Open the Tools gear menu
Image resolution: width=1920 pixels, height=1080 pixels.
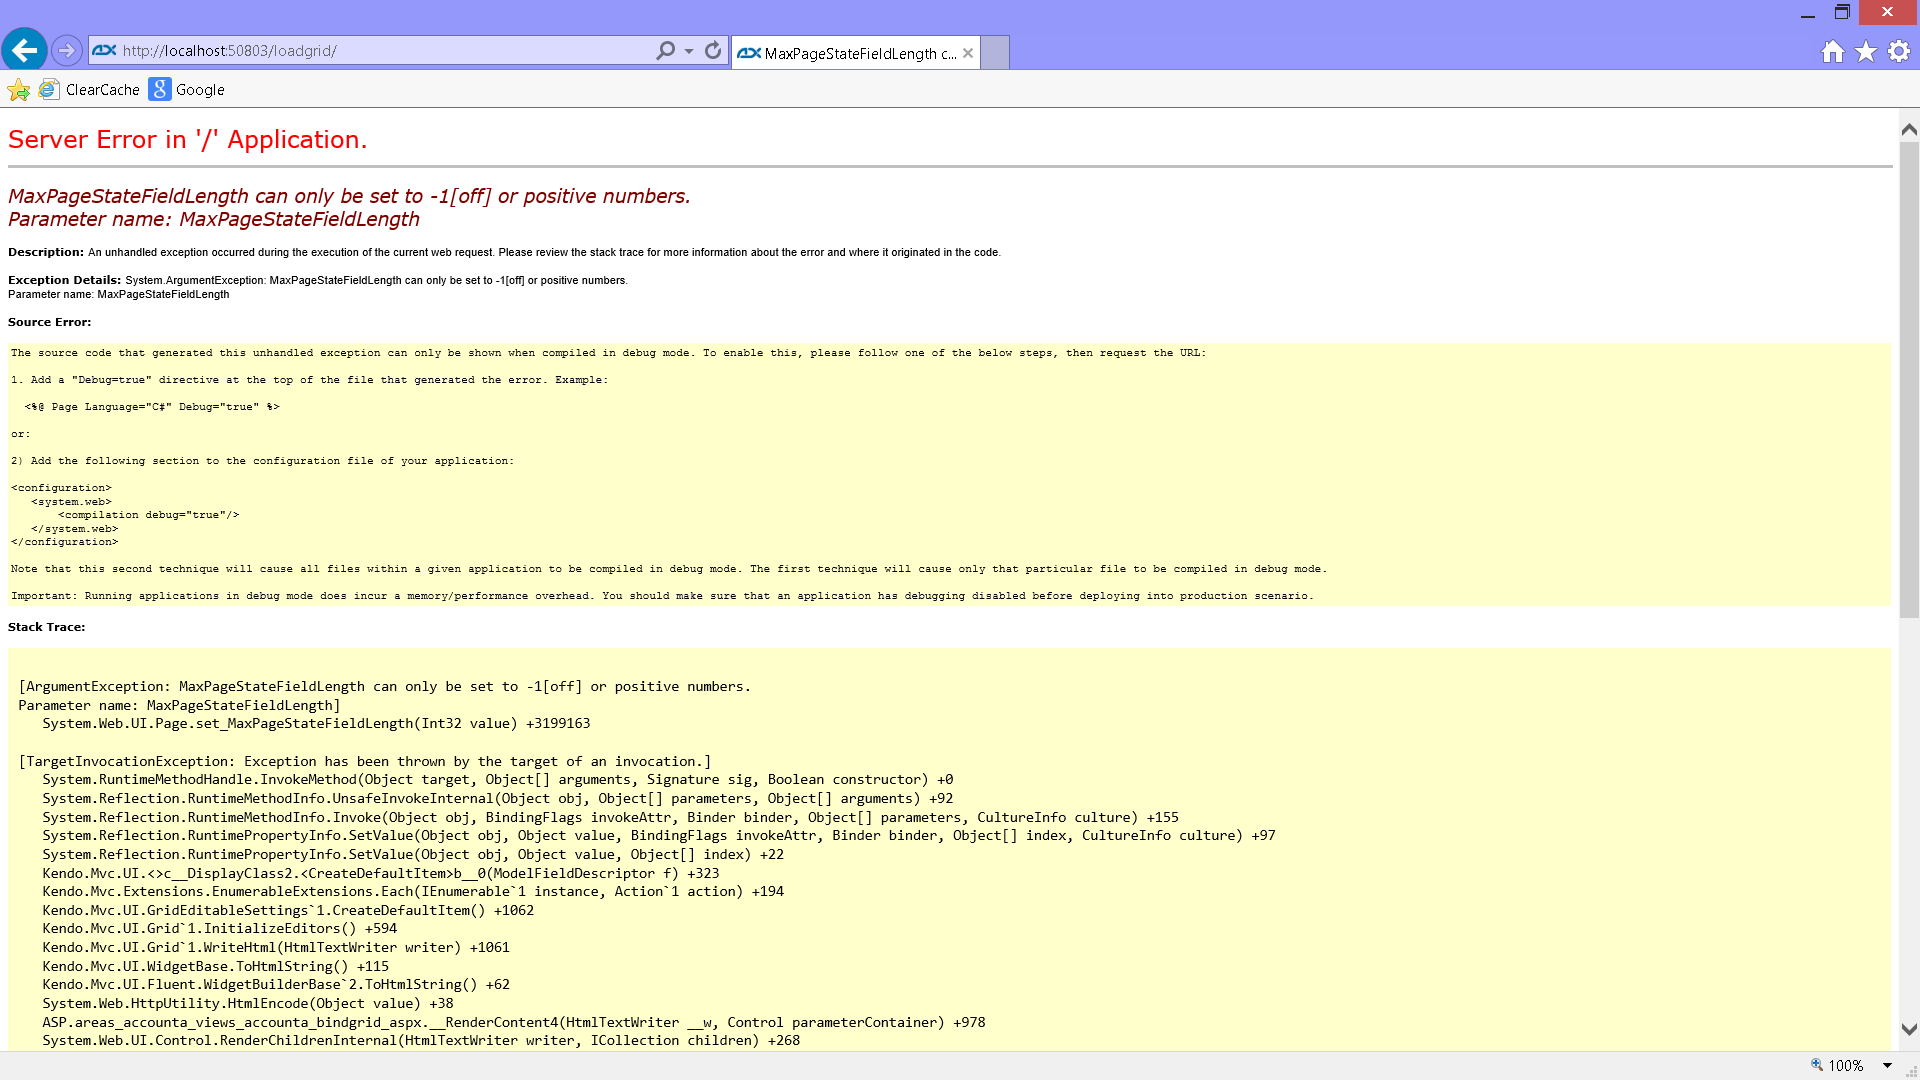[x=1899, y=51]
